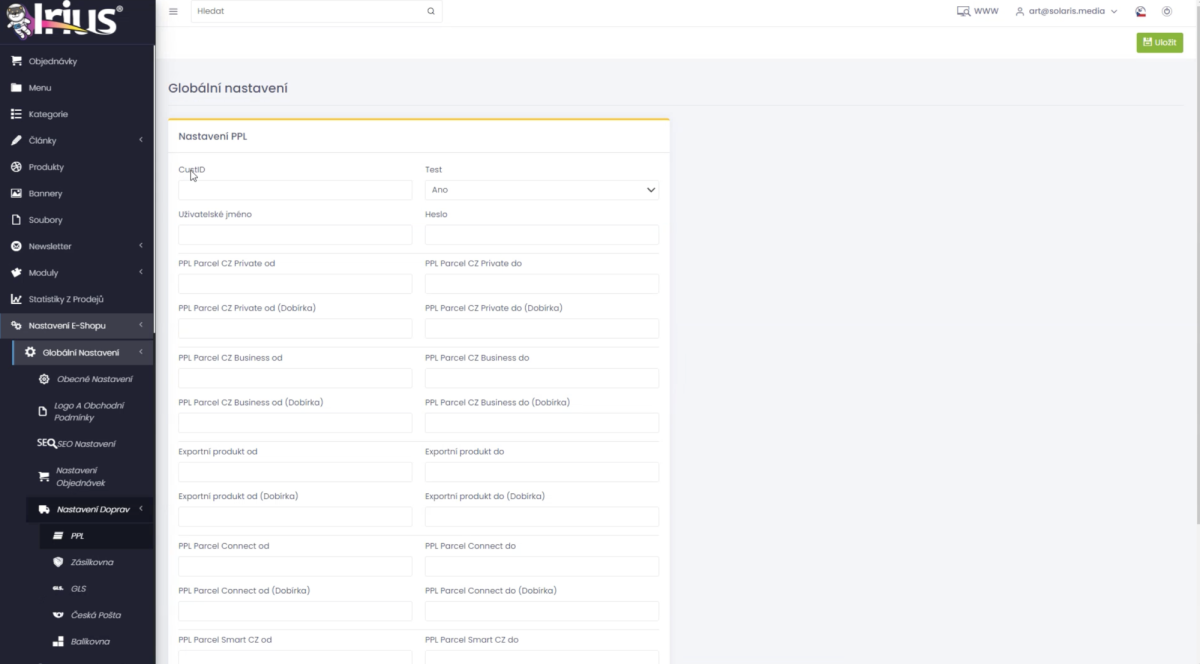Click the Bannery image icon
Image resolution: width=1200 pixels, height=664 pixels.
(x=16, y=193)
